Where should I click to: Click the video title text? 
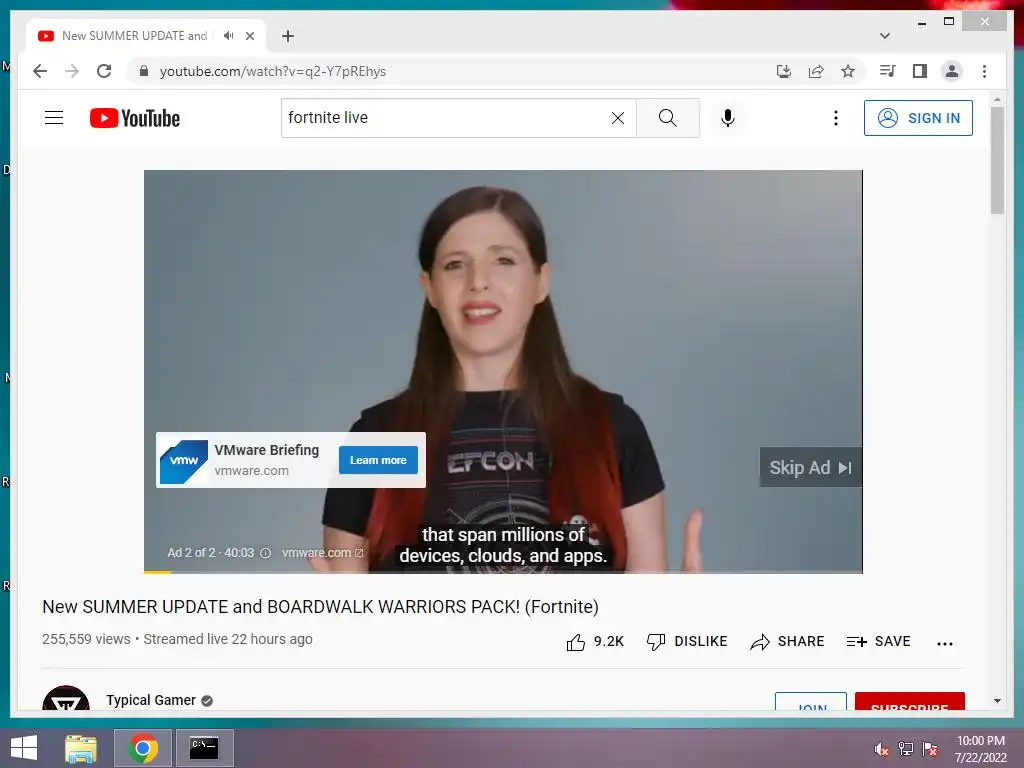(320, 607)
